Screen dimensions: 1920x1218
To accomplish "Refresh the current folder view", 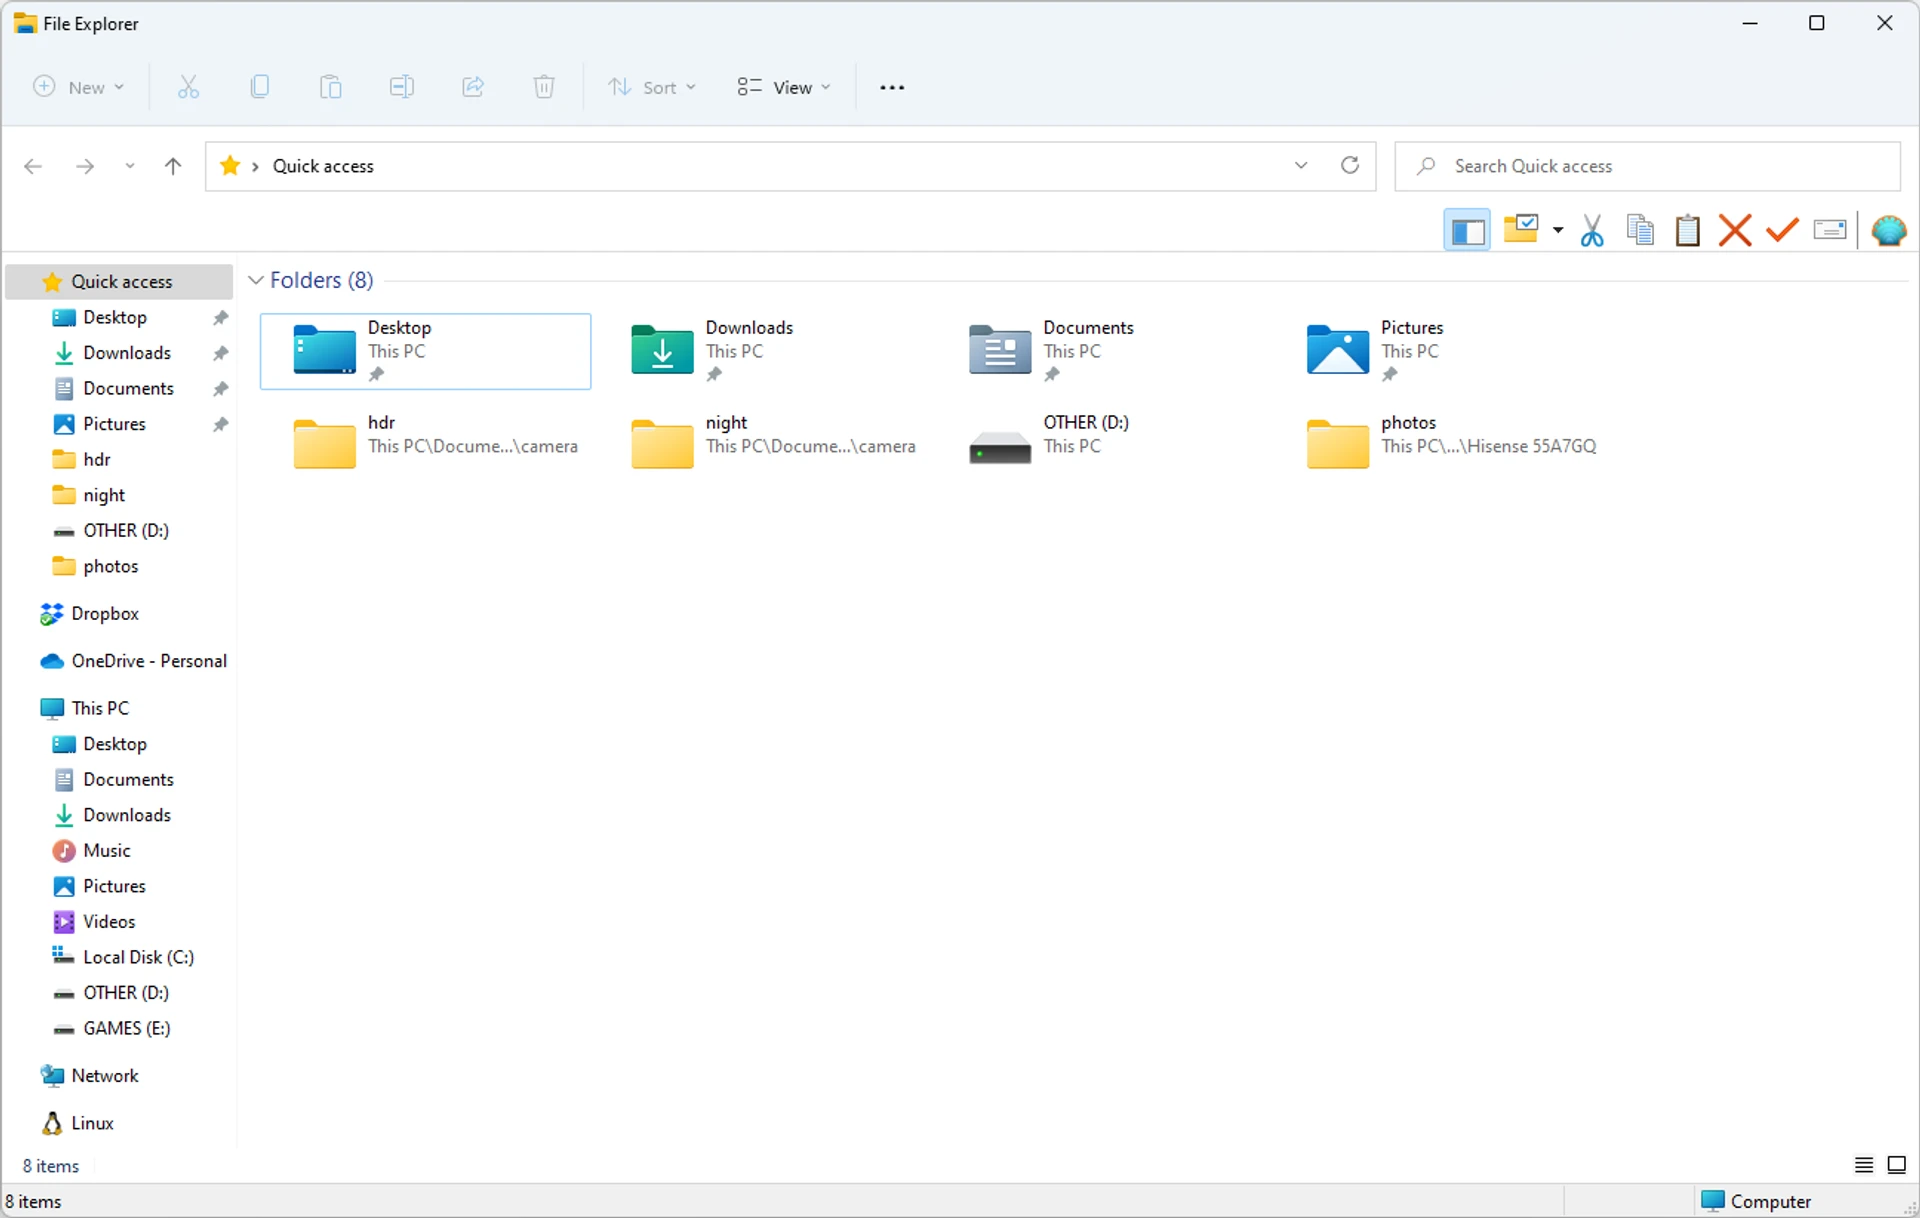I will [x=1350, y=166].
